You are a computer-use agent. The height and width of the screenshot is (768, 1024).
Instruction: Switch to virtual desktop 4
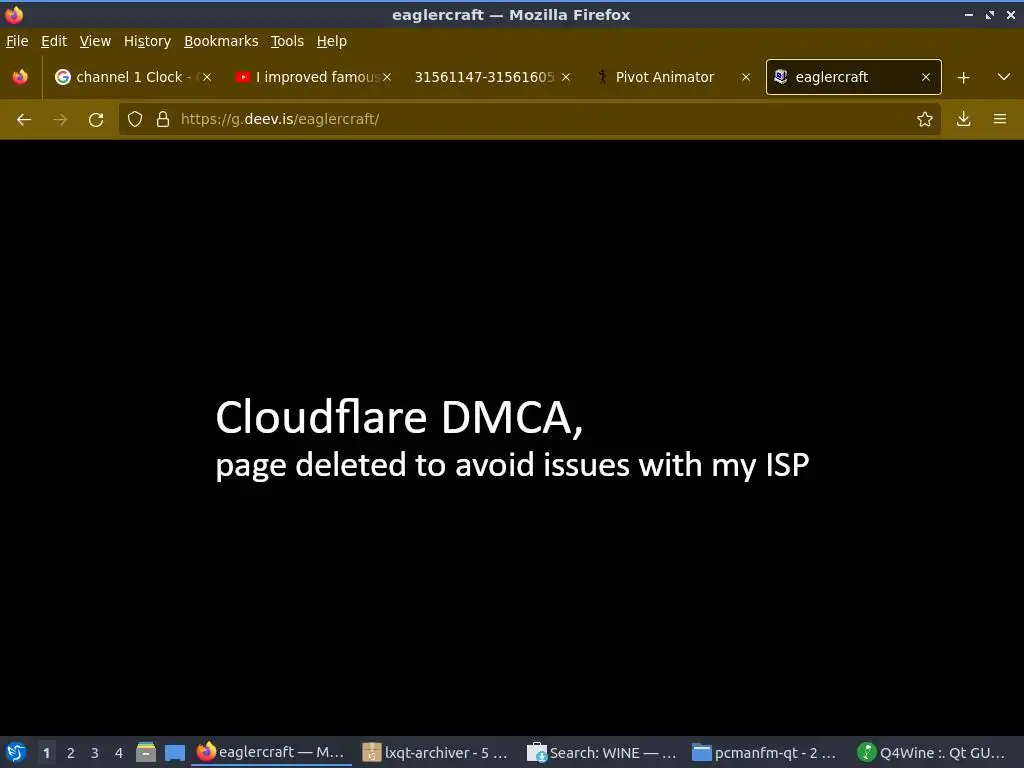(x=119, y=753)
